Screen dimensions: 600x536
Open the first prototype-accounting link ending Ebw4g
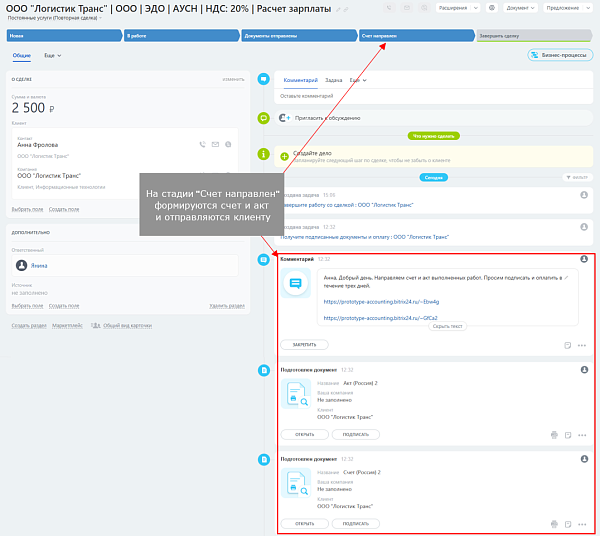click(x=381, y=302)
